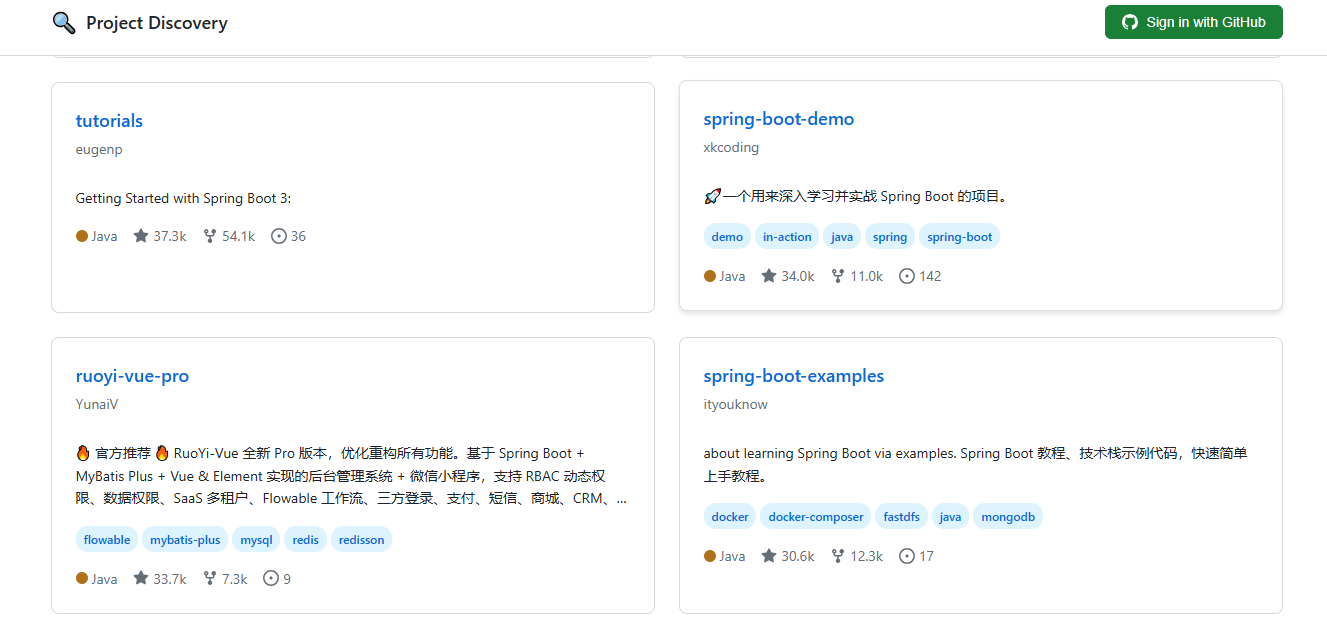Click the fork icon in ruoyi-vue-pro card
The height and width of the screenshot is (634, 1327).
pos(210,578)
